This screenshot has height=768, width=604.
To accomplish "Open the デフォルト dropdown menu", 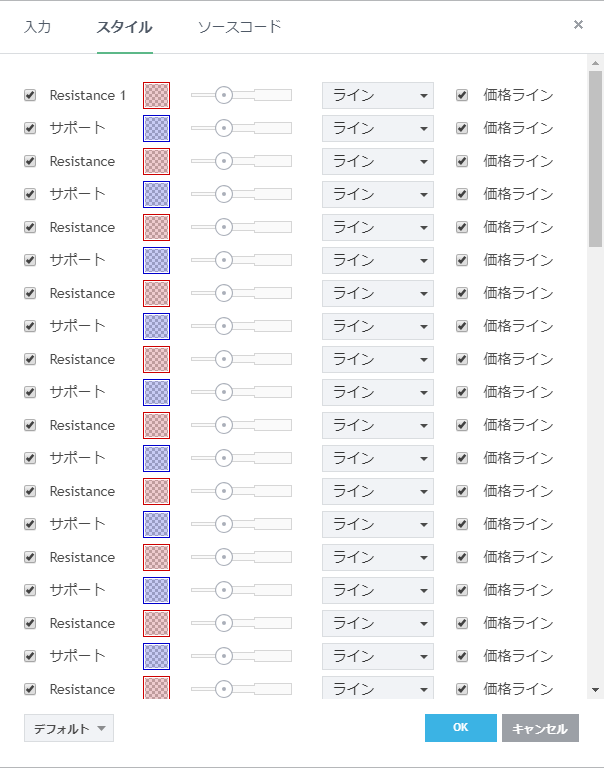I will coord(69,728).
